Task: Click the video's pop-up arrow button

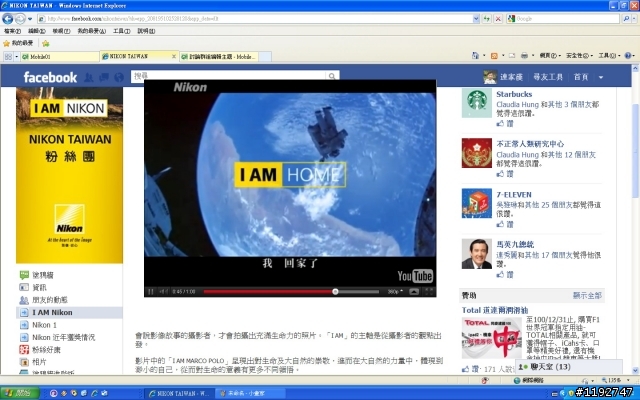Action: (x=414, y=291)
